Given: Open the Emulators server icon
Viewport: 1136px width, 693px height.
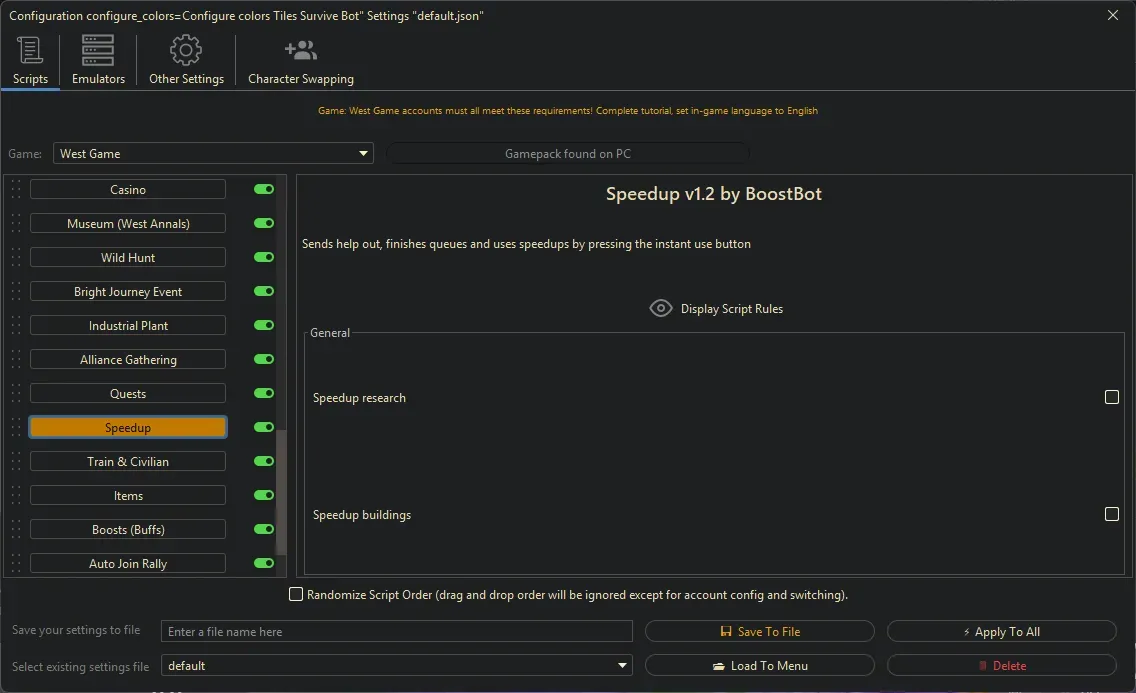Looking at the screenshot, I should (98, 51).
